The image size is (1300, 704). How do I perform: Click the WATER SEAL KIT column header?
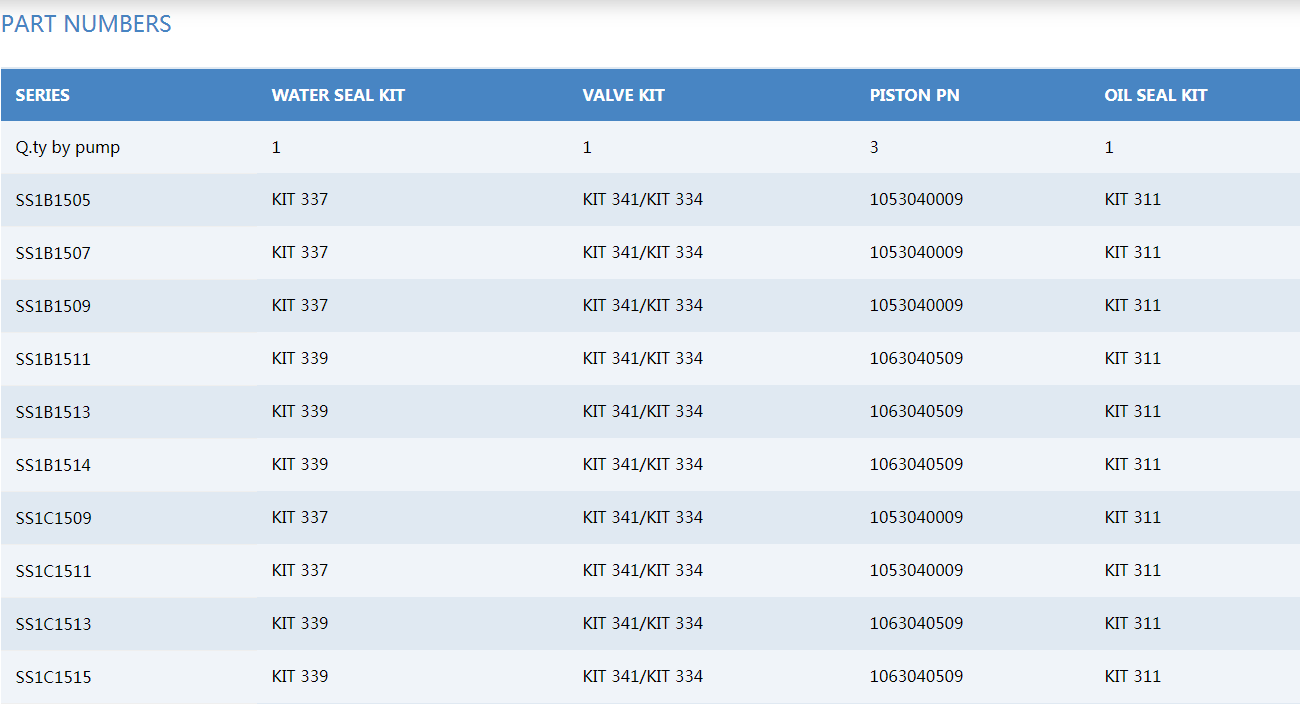coord(338,95)
